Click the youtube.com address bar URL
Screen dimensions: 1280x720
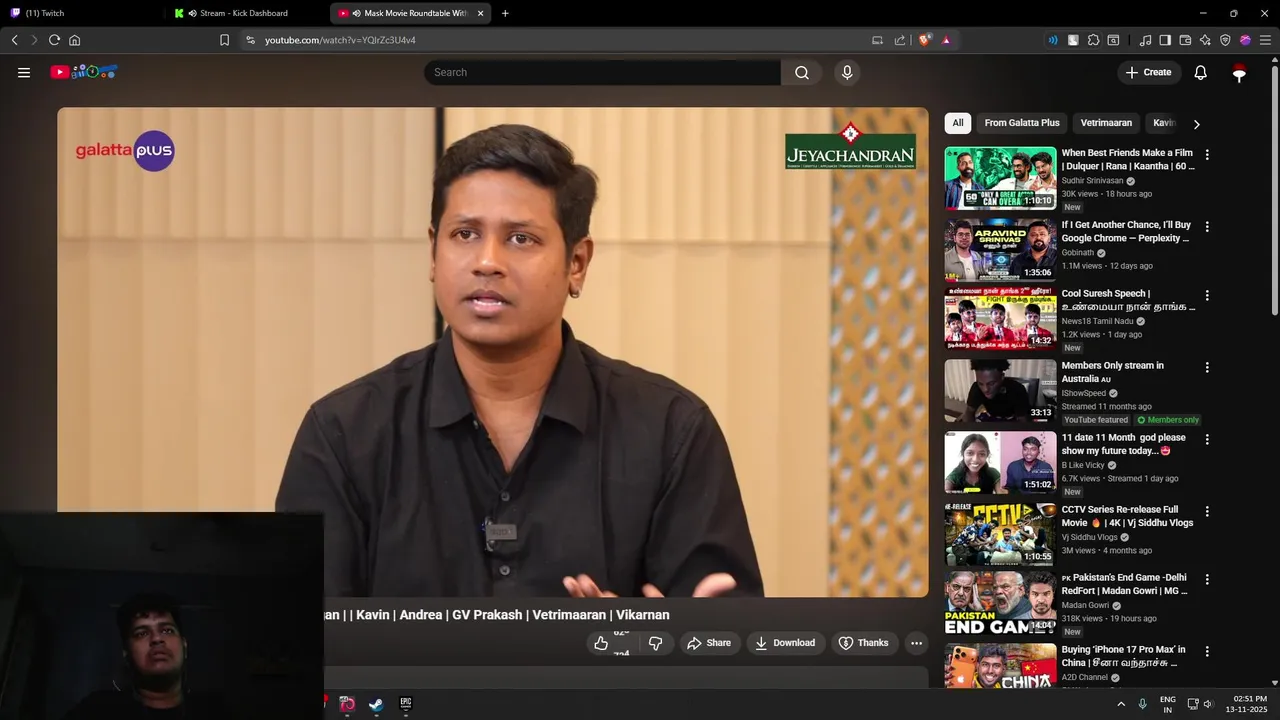click(x=340, y=40)
